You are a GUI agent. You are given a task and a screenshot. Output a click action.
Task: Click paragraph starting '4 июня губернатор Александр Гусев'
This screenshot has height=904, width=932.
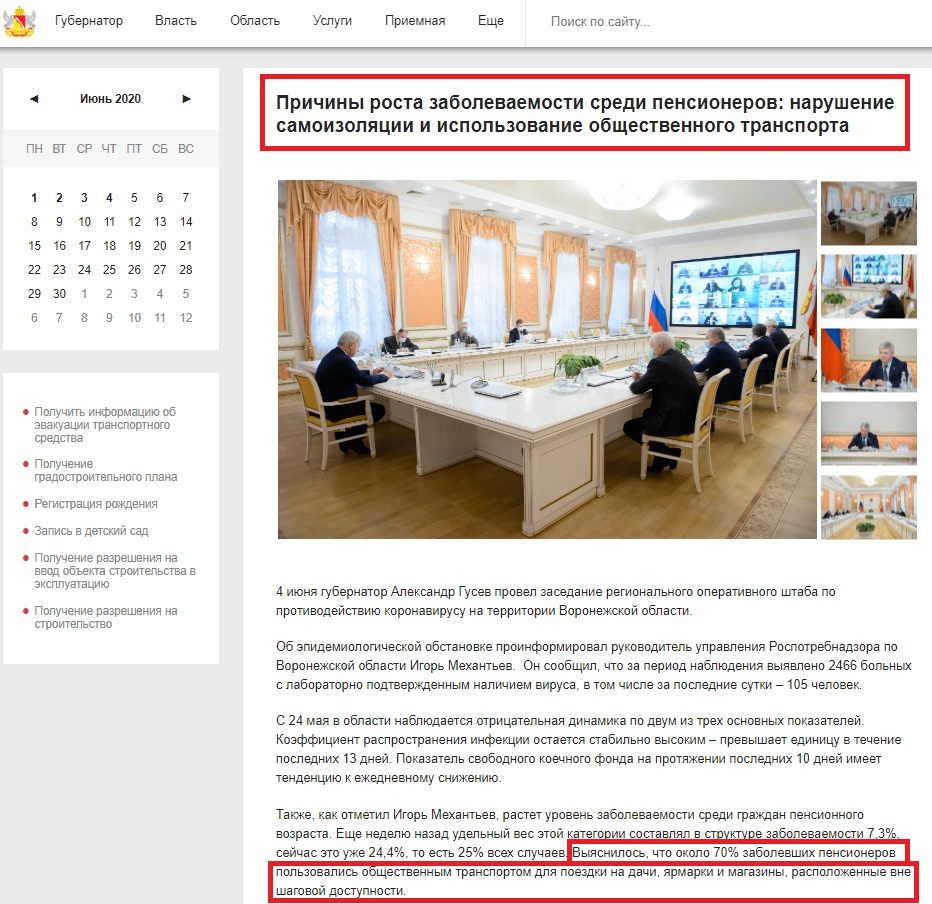pos(556,601)
